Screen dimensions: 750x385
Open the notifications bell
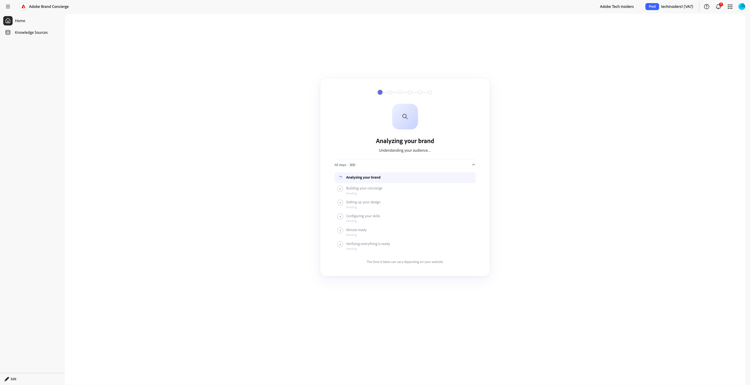pyautogui.click(x=718, y=6)
